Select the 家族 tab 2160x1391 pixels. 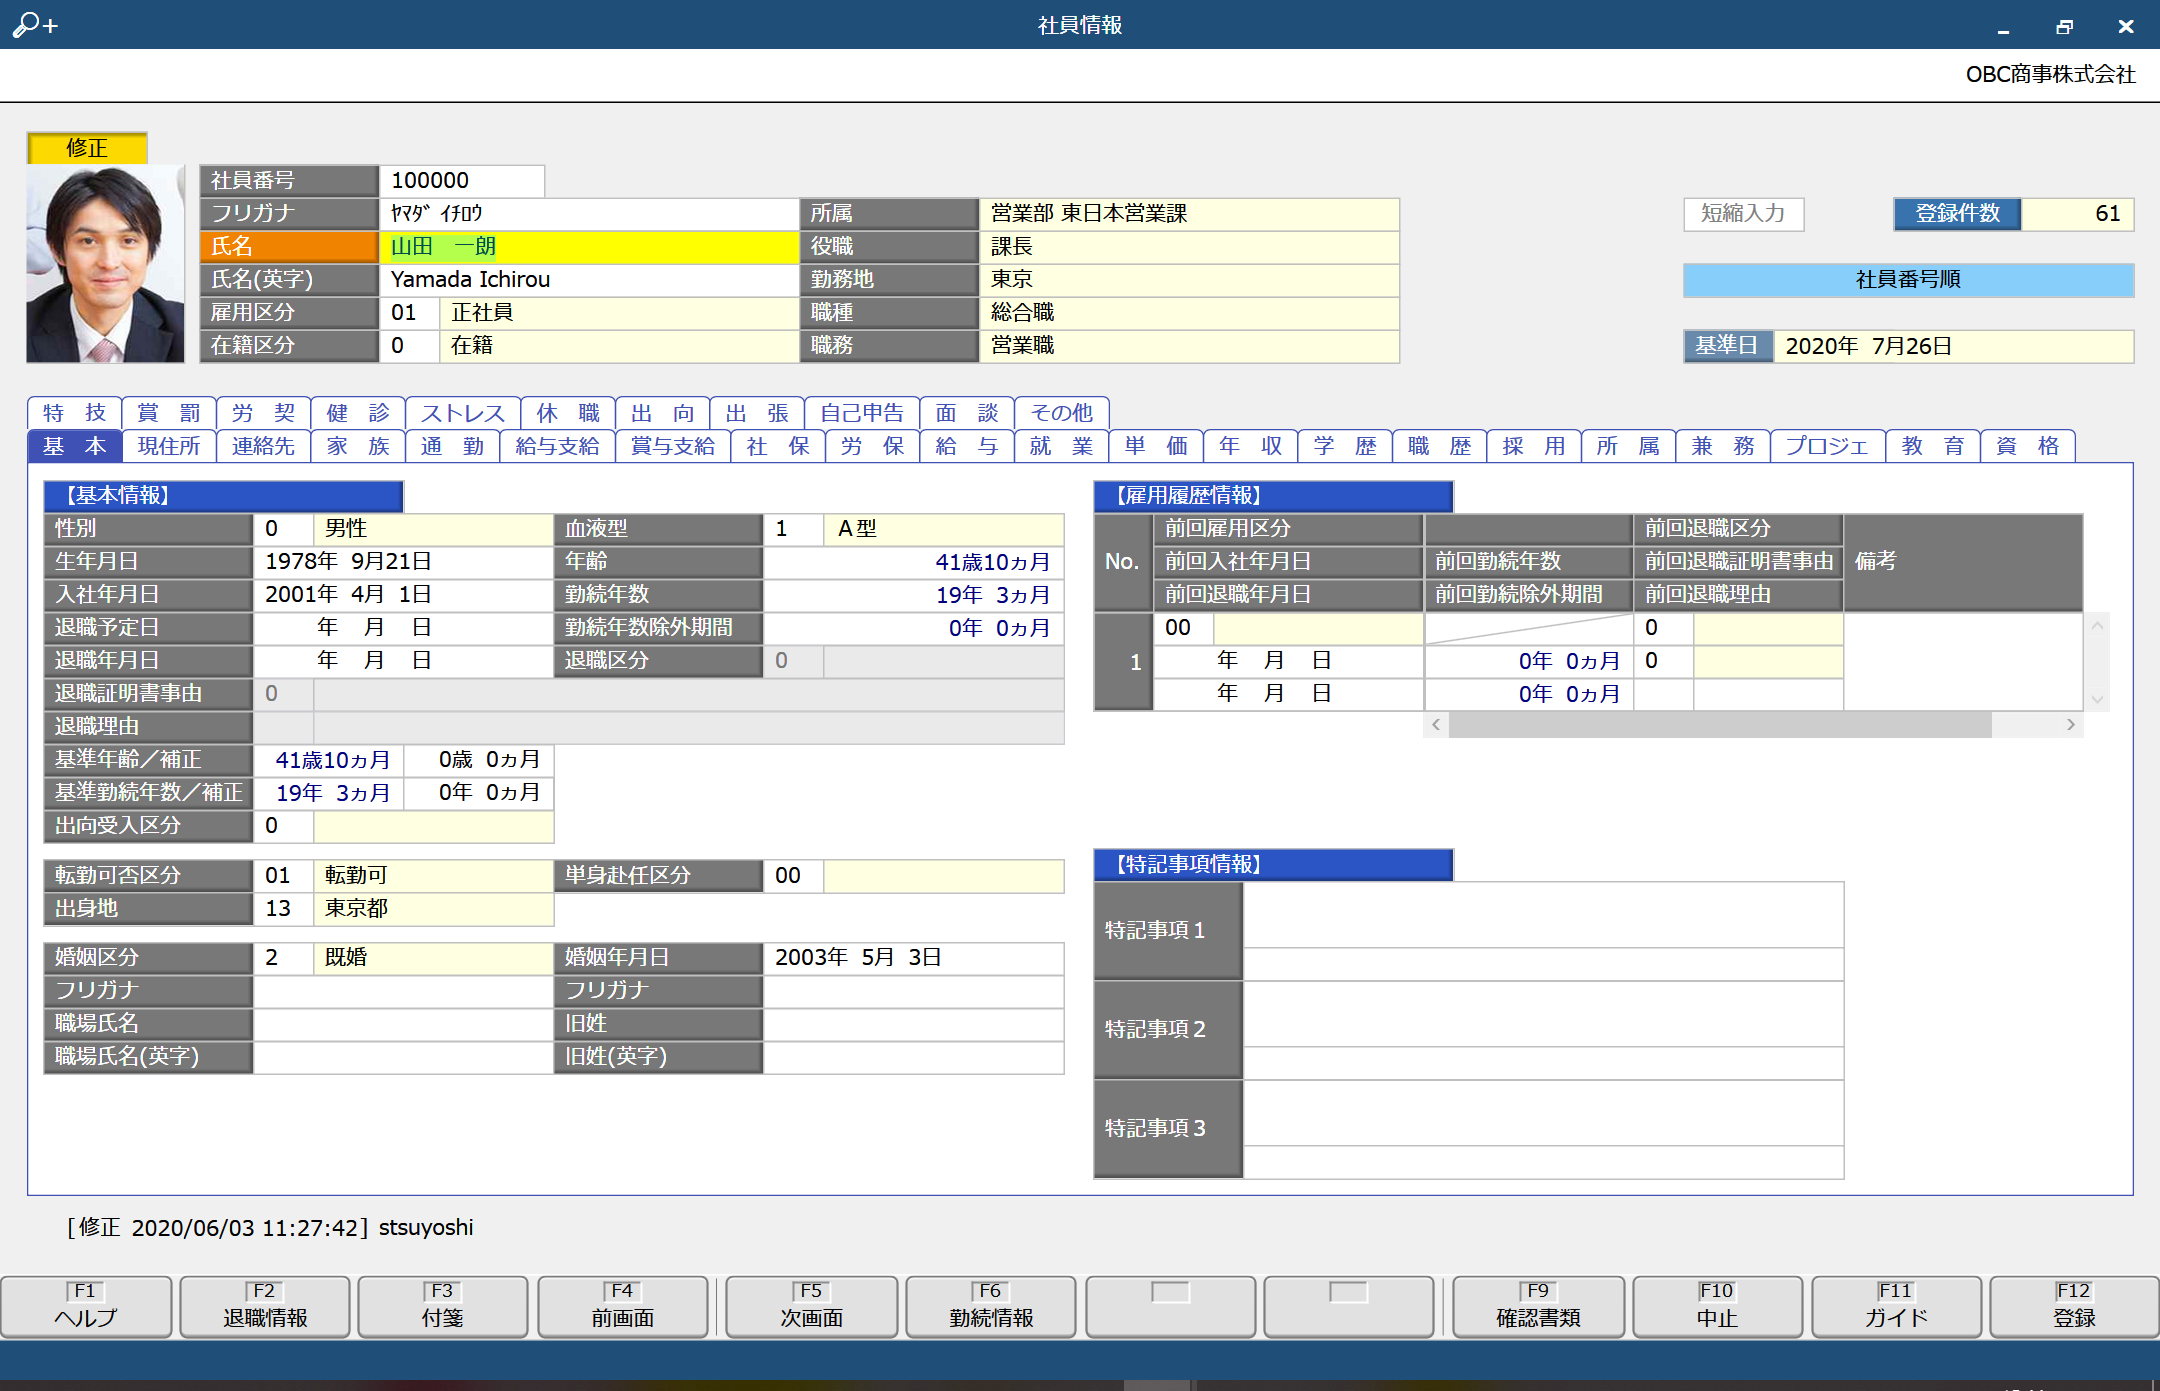pyautogui.click(x=358, y=446)
